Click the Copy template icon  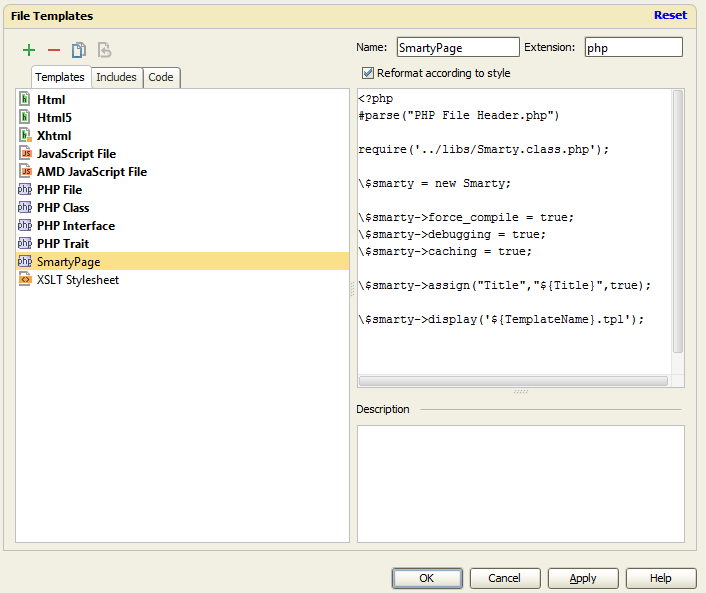[79, 50]
